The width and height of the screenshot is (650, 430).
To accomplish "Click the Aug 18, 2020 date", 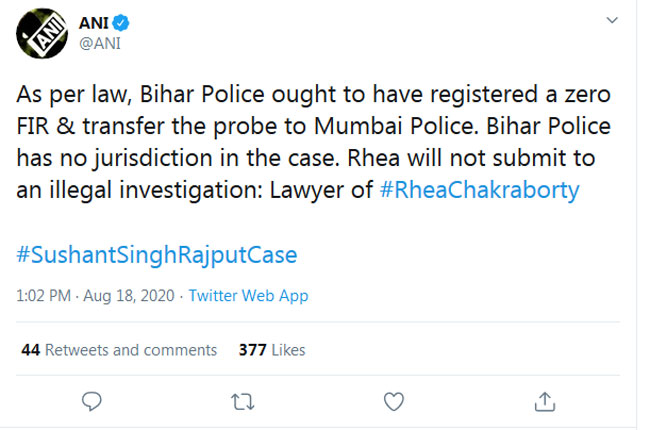I will [x=129, y=296].
